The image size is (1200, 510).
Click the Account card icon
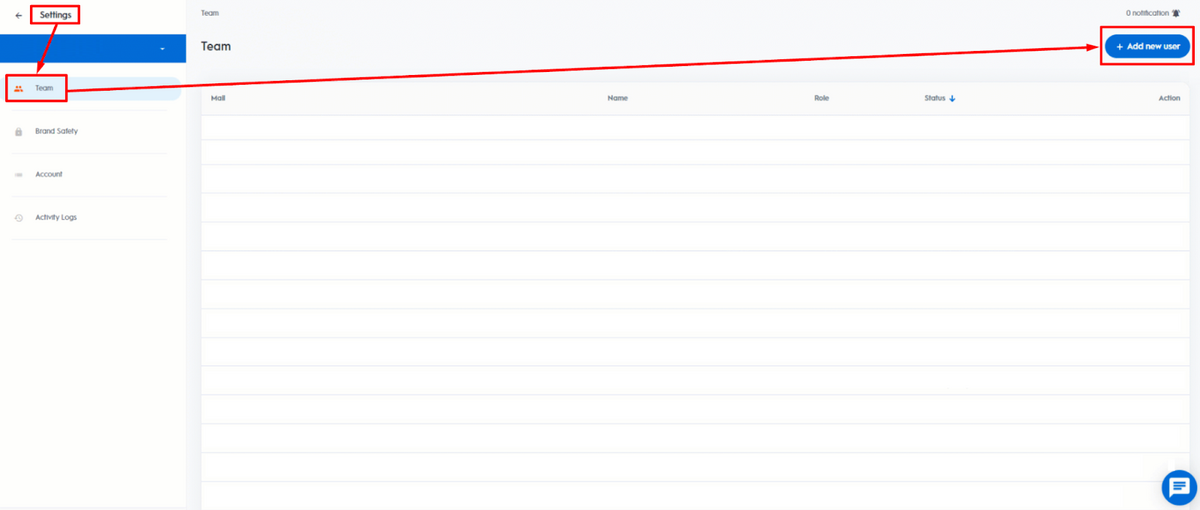19,174
